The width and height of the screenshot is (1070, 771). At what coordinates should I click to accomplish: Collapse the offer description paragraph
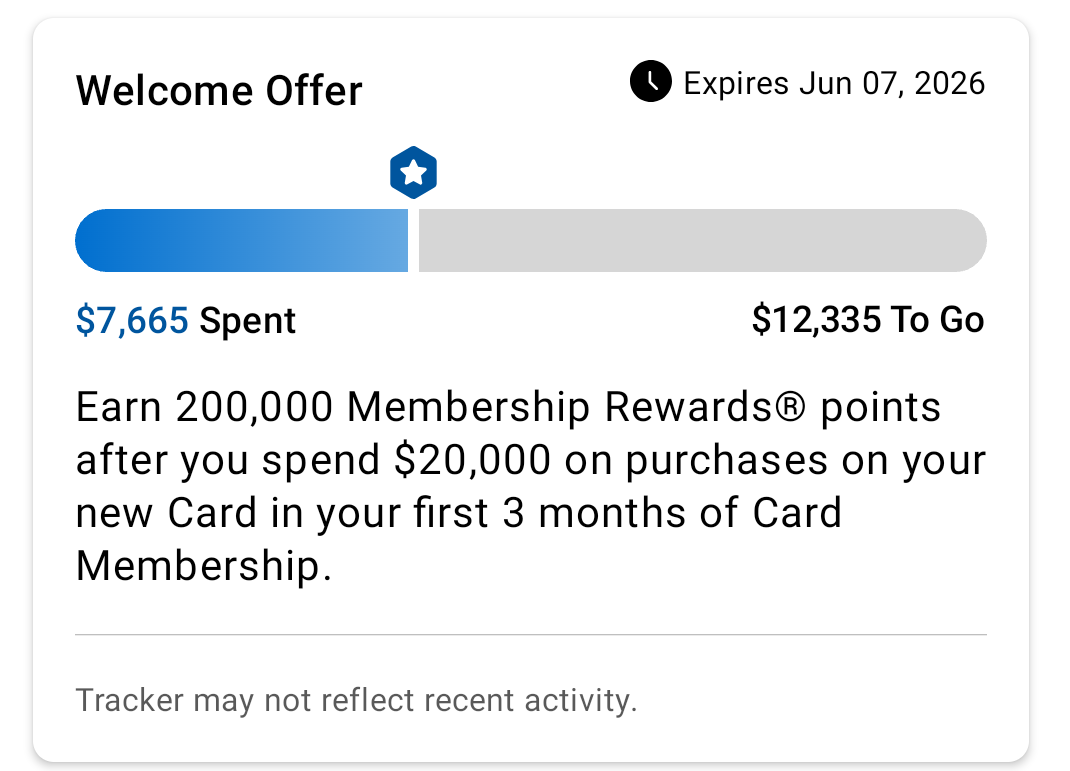pyautogui.click(x=530, y=485)
